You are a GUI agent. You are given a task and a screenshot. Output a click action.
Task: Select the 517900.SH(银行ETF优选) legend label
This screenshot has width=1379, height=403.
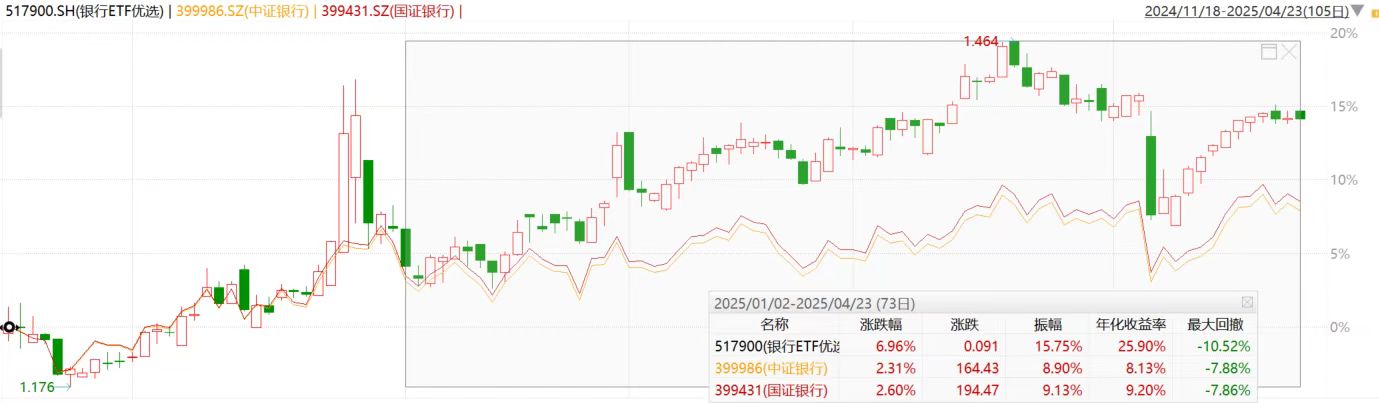[84, 12]
